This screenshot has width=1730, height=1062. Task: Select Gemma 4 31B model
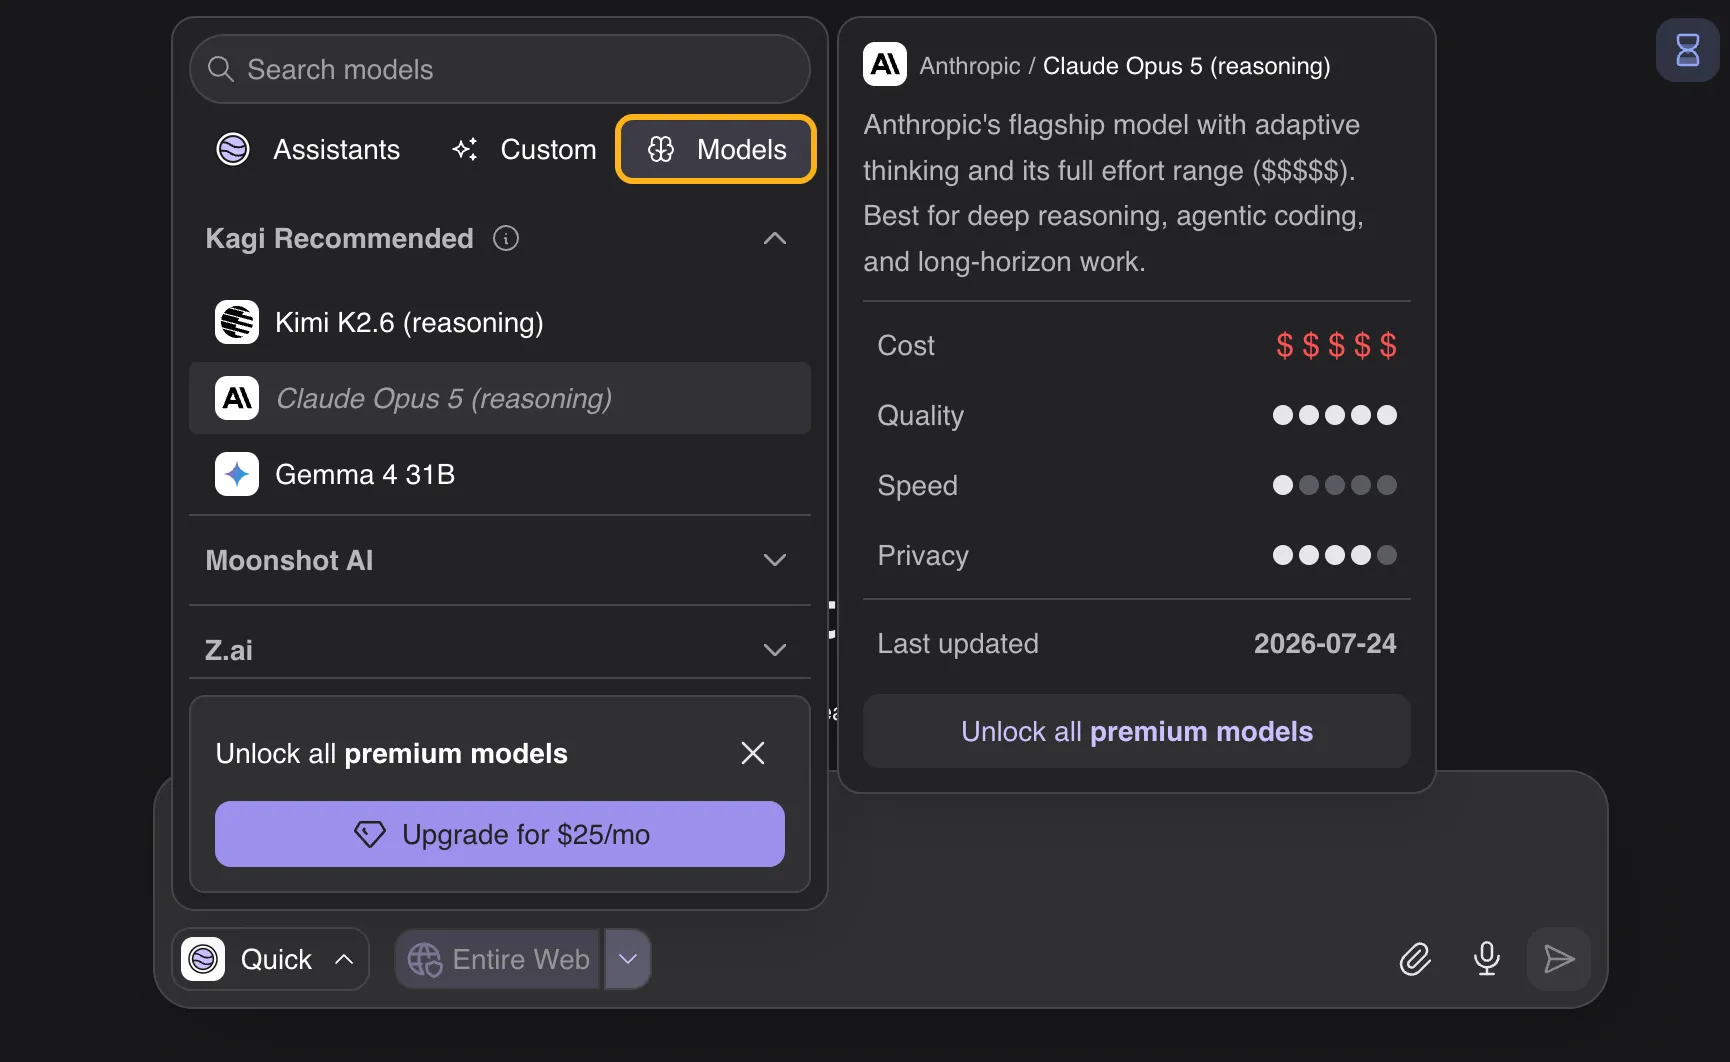500,474
